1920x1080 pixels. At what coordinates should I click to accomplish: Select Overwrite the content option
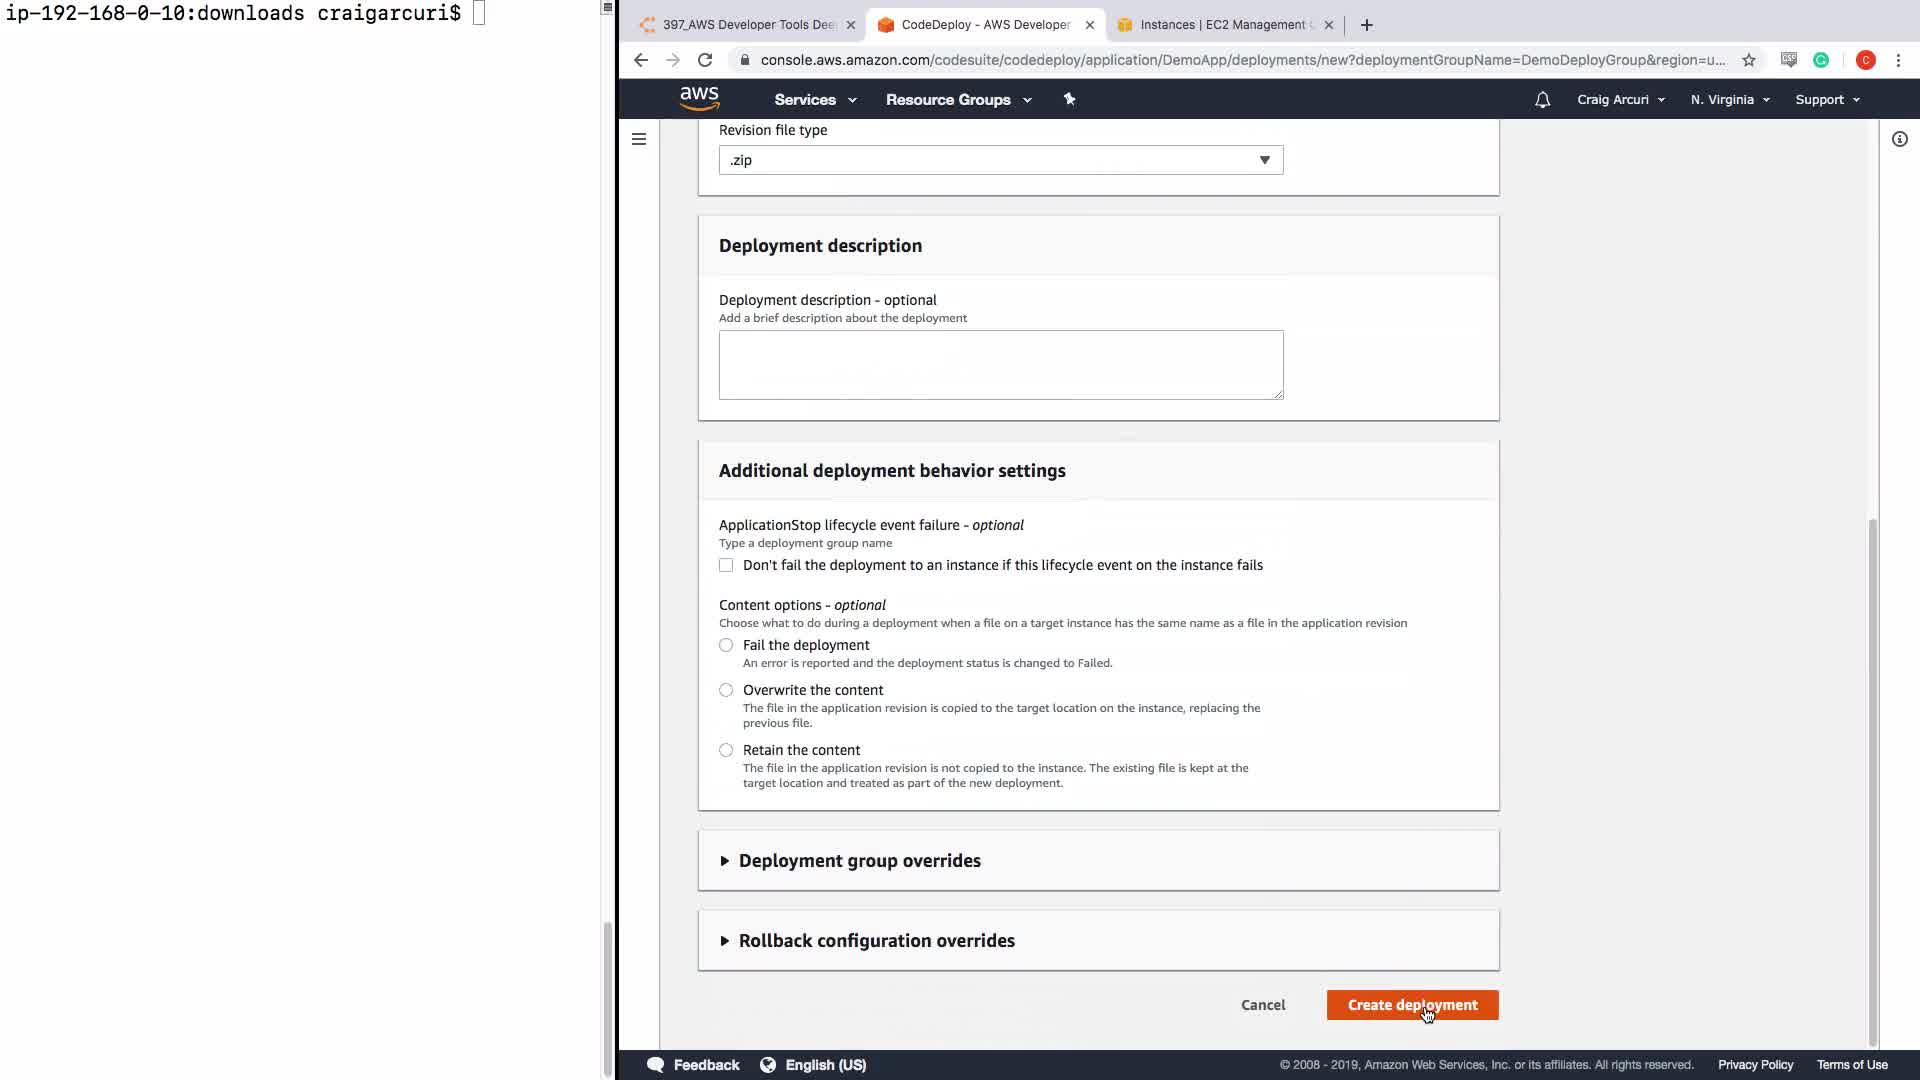pyautogui.click(x=726, y=690)
